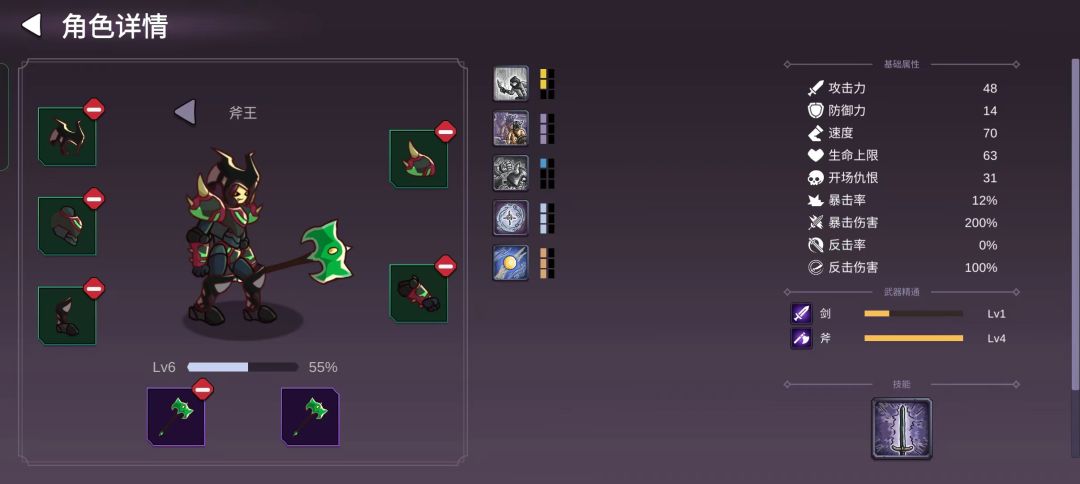Select the compass emblem trait icon
The width and height of the screenshot is (1080, 484).
coord(511,218)
